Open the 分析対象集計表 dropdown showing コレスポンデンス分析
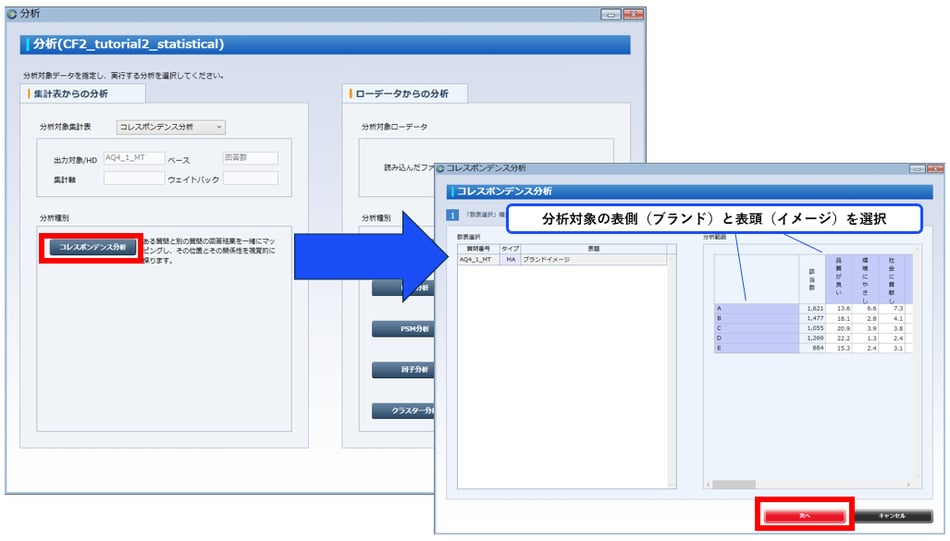Viewport: 950px width, 541px height. pos(171,127)
